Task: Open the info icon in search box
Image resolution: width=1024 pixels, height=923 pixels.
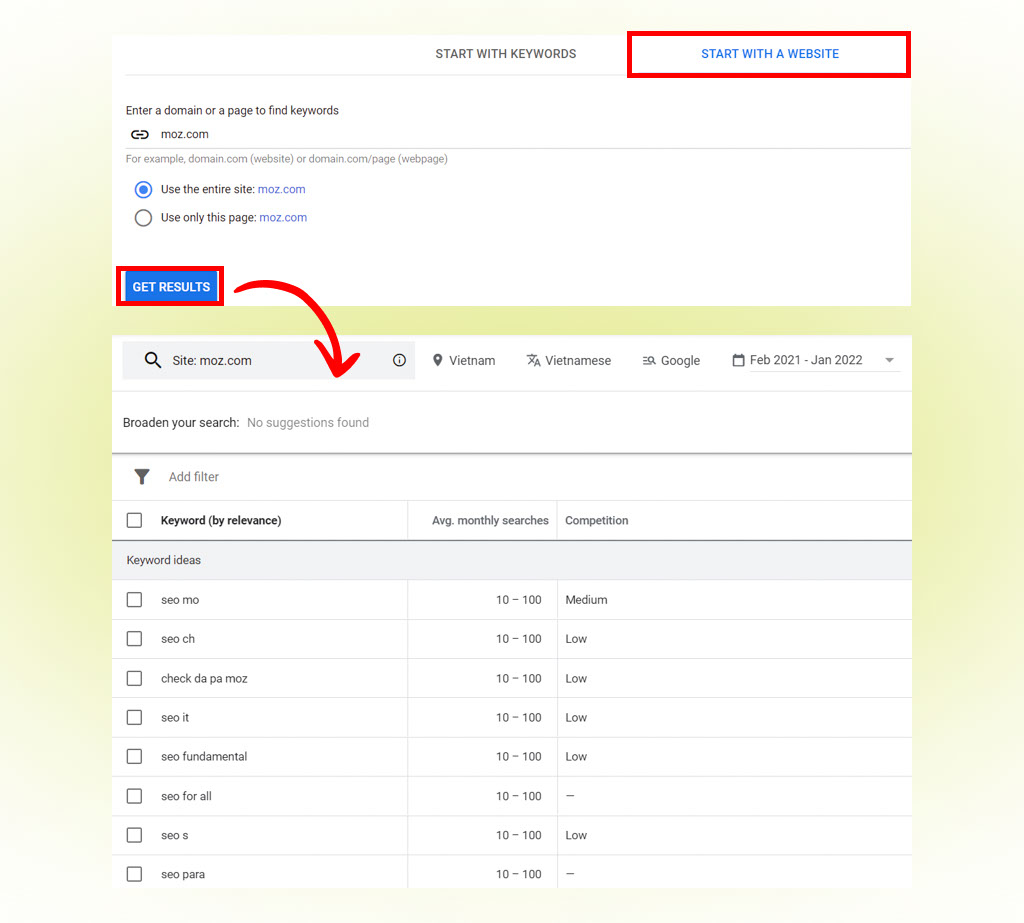Action: 399,360
